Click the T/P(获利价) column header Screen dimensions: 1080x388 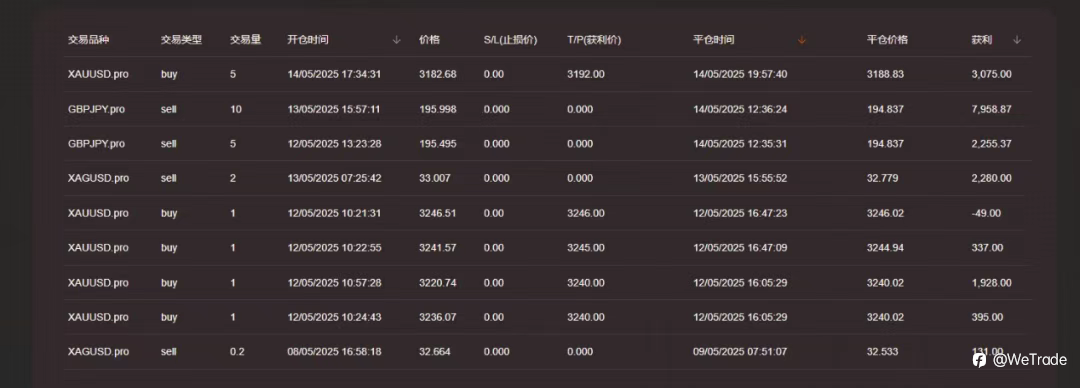pyautogui.click(x=594, y=40)
